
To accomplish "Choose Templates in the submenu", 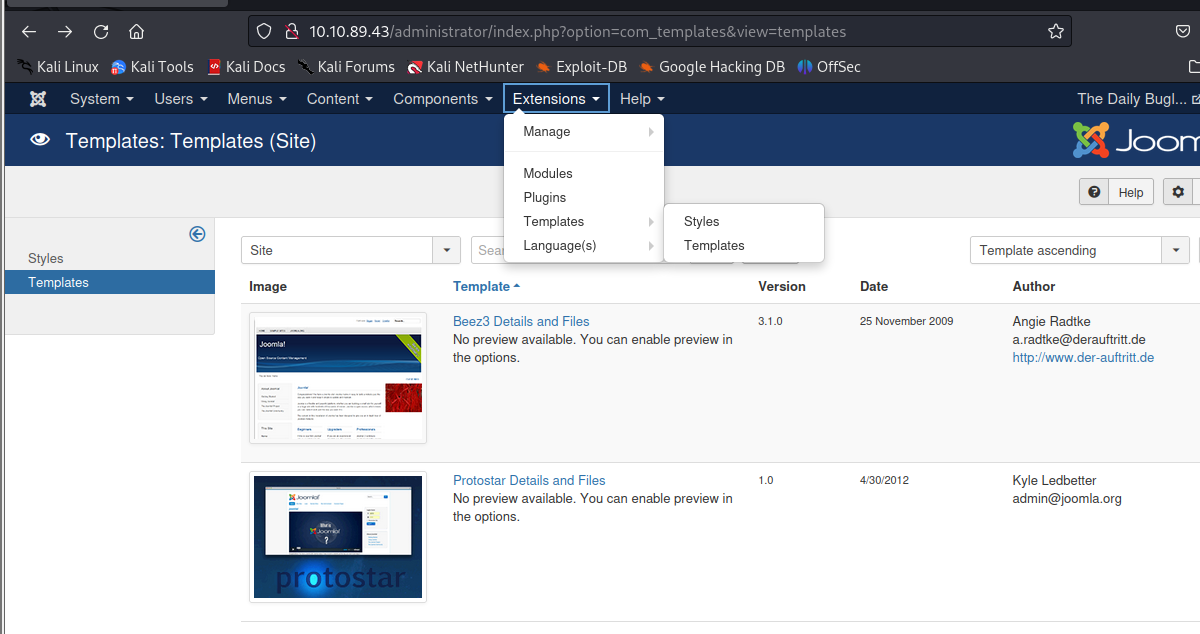I will click(x=744, y=246).
